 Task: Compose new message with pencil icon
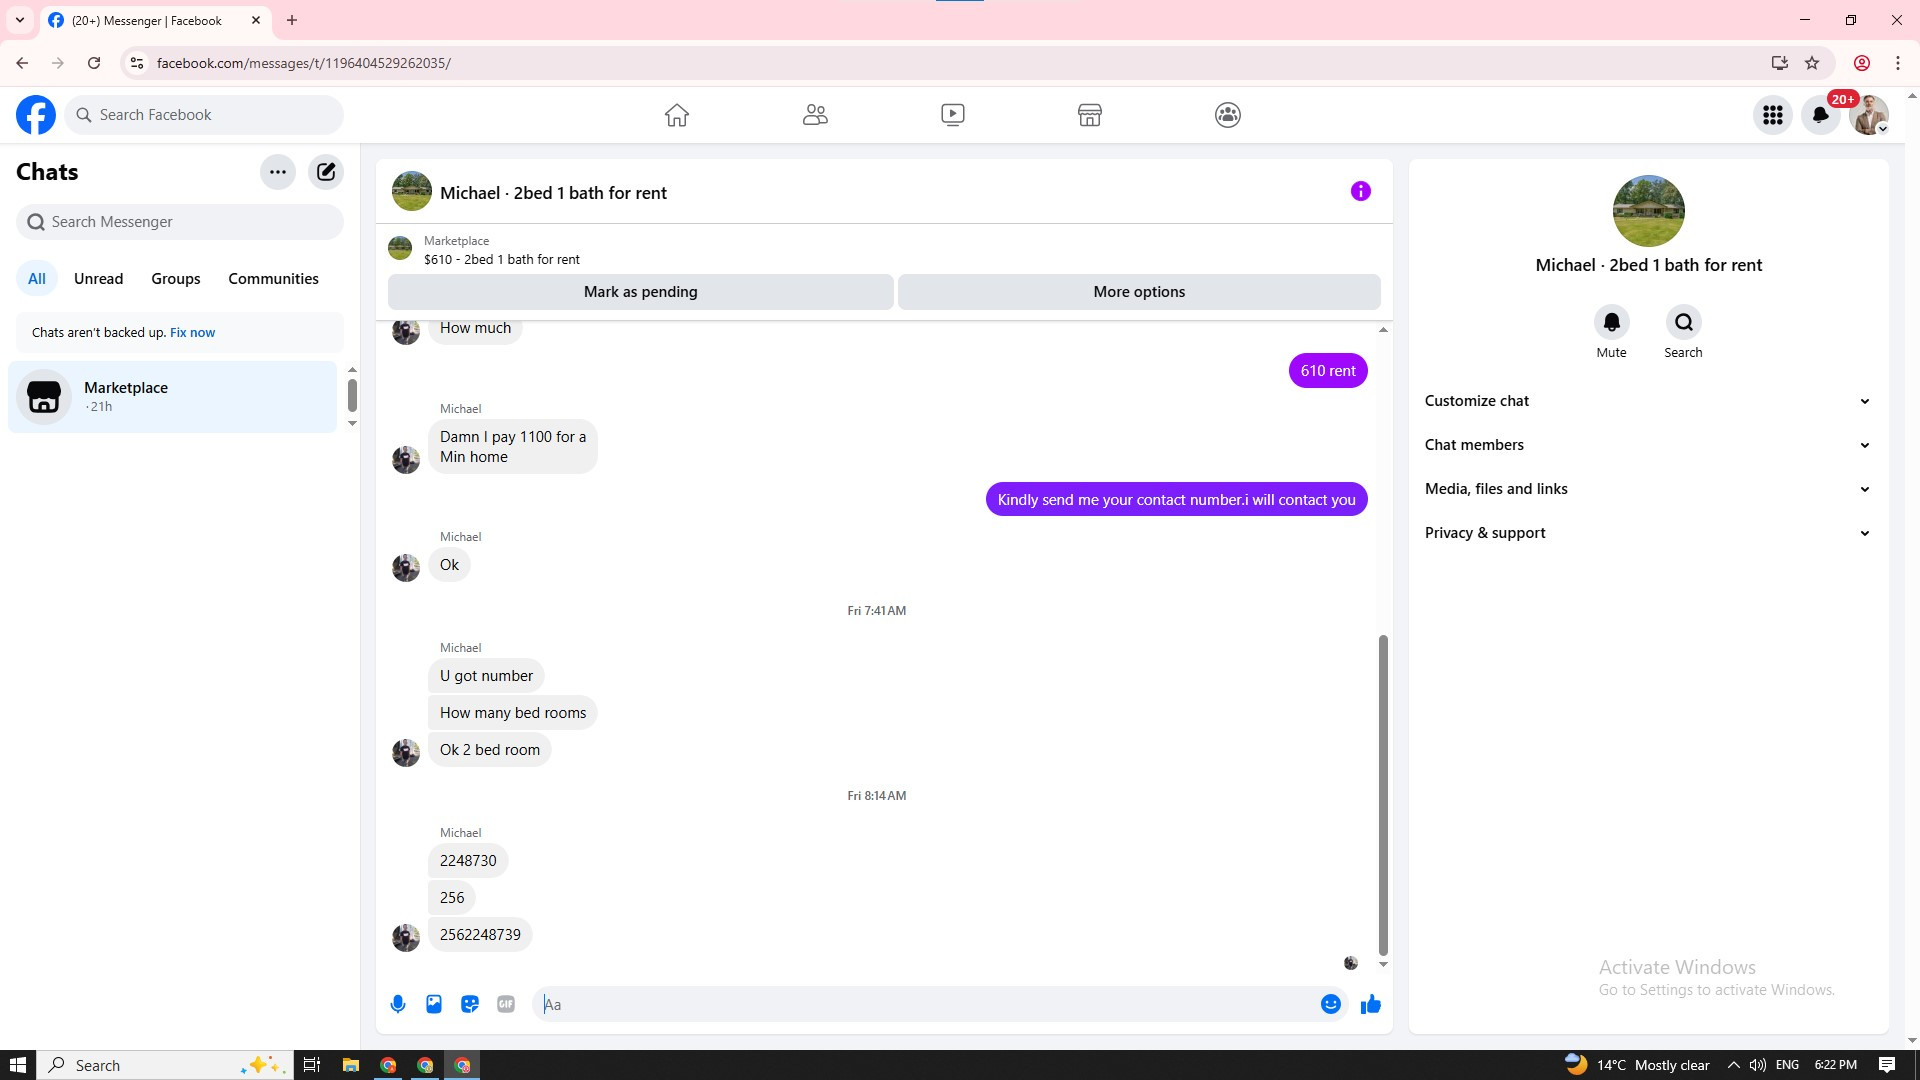pyautogui.click(x=326, y=172)
